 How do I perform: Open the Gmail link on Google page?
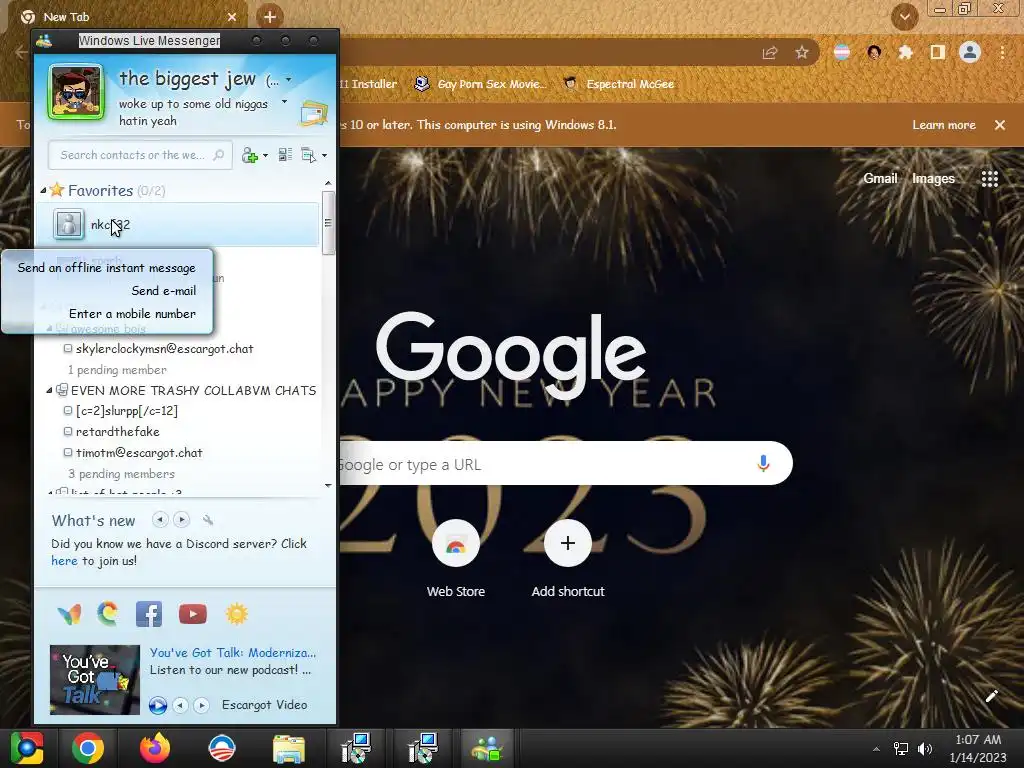(x=880, y=178)
